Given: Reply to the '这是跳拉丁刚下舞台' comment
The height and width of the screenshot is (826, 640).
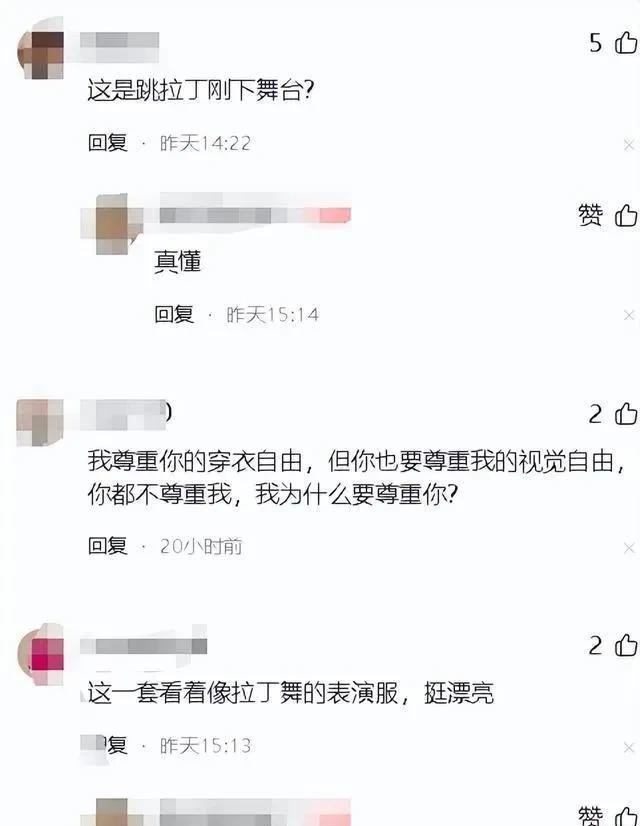Looking at the screenshot, I should (108, 143).
